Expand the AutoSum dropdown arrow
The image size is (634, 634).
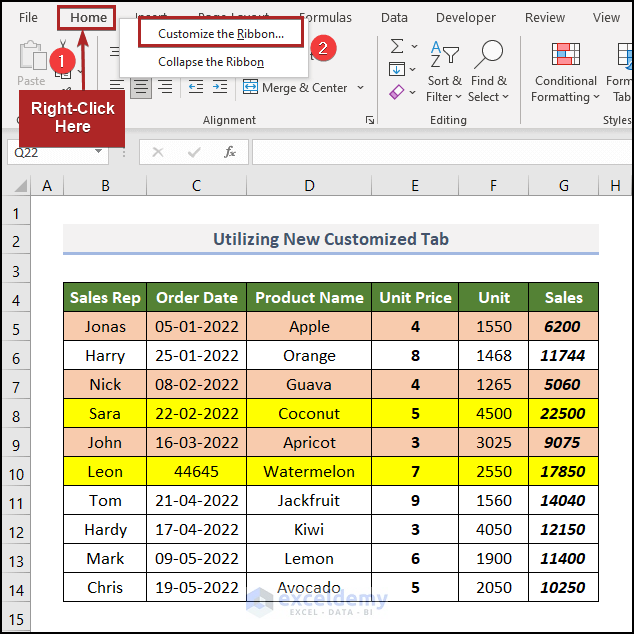point(413,47)
